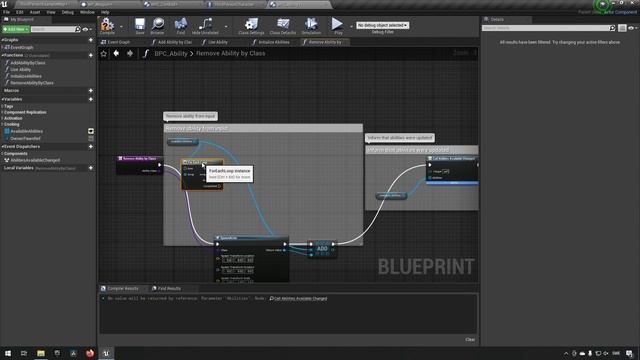Open My Blueprint view options eye

87,29
